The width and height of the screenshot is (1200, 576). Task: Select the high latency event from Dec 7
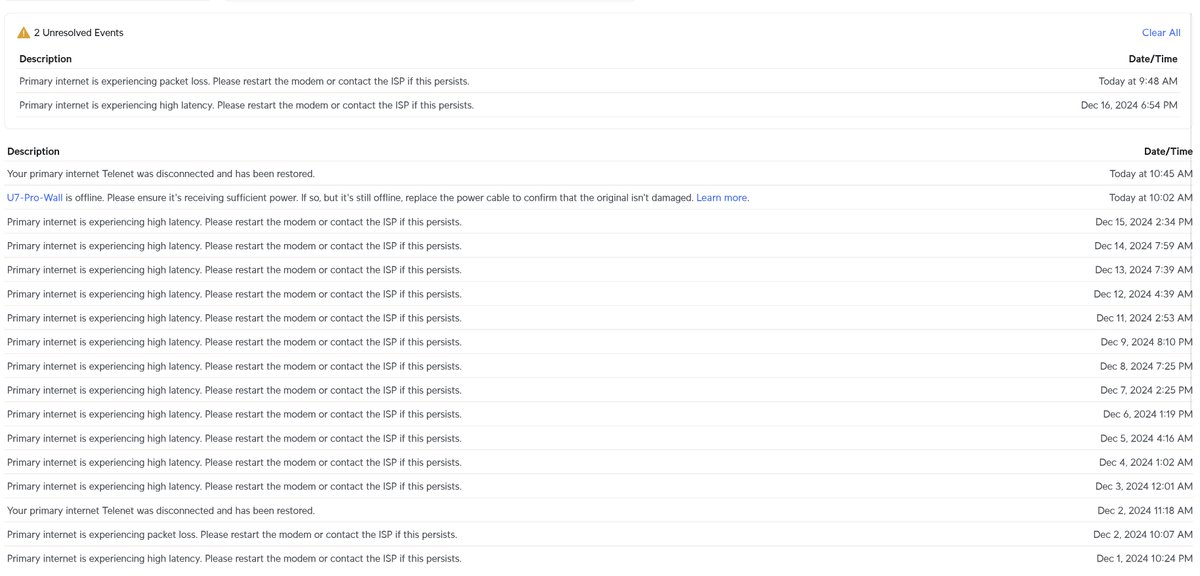[599, 390]
